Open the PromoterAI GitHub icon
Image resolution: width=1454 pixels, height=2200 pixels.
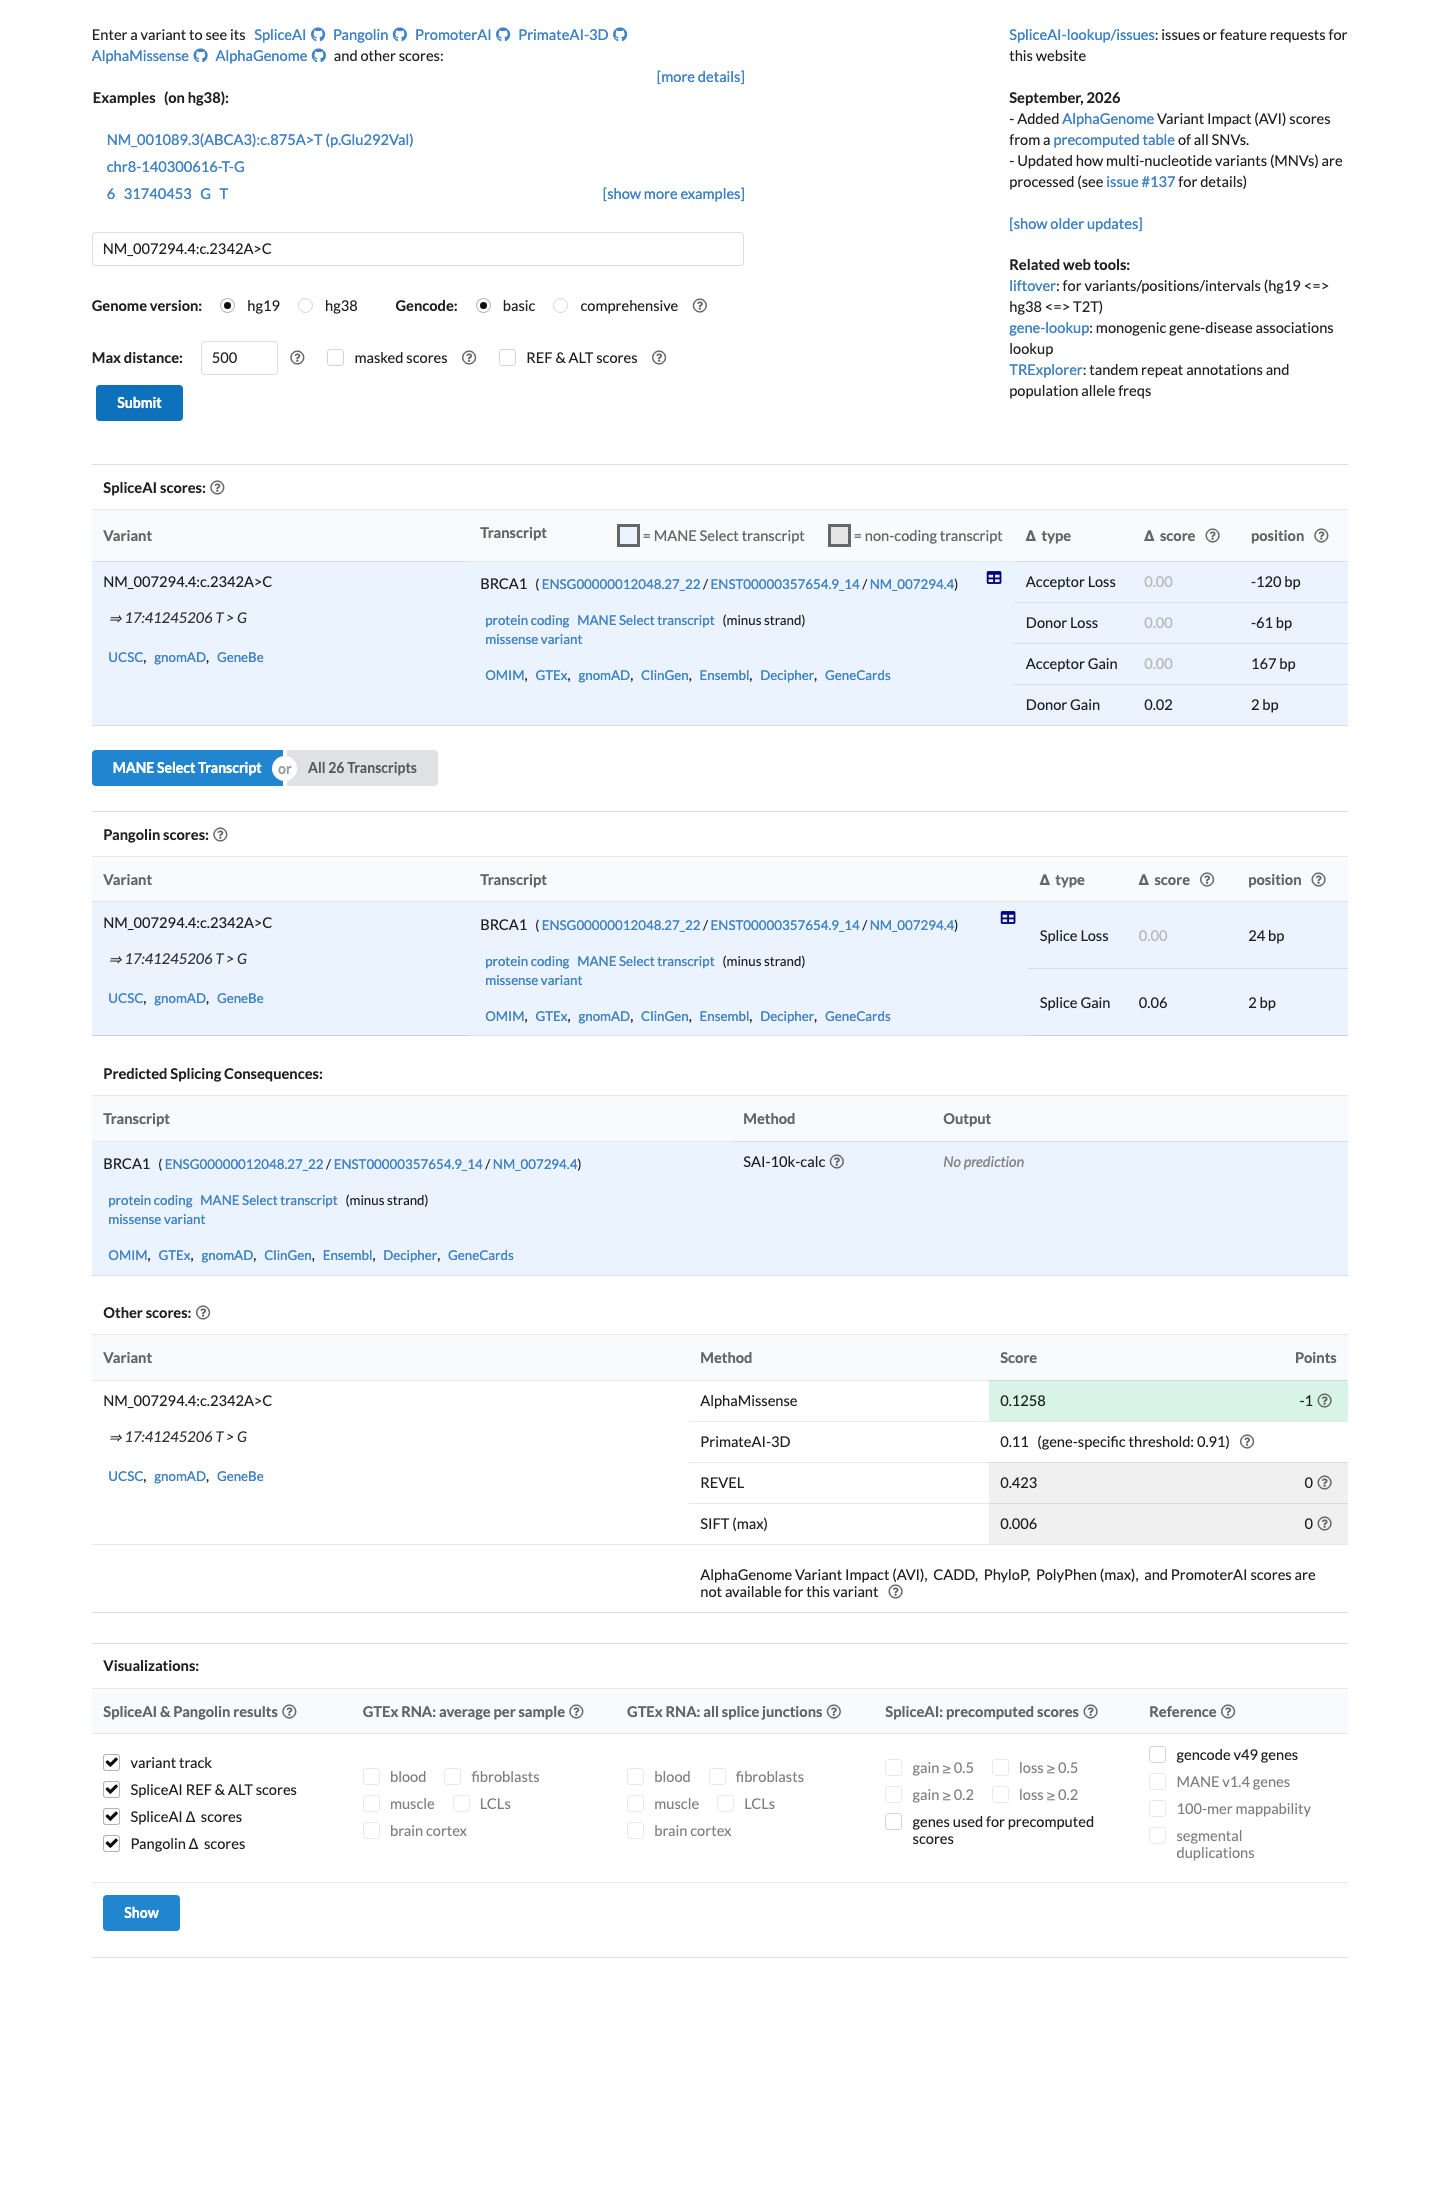tap(503, 35)
